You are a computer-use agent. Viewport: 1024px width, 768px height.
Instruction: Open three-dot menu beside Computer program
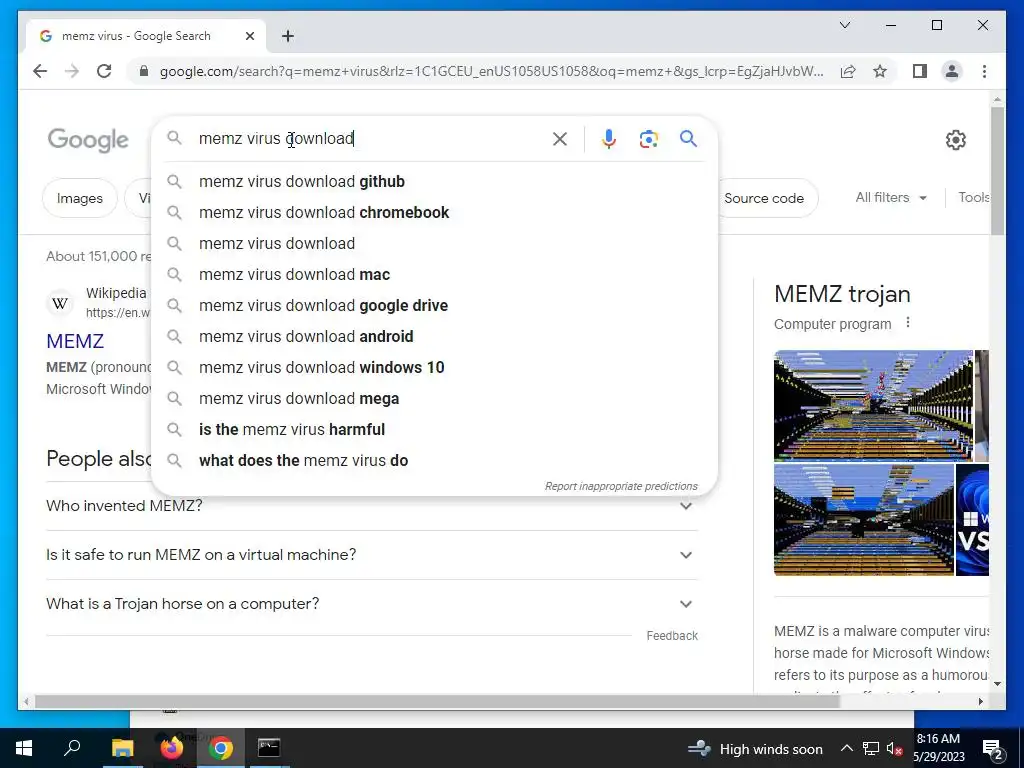(908, 323)
